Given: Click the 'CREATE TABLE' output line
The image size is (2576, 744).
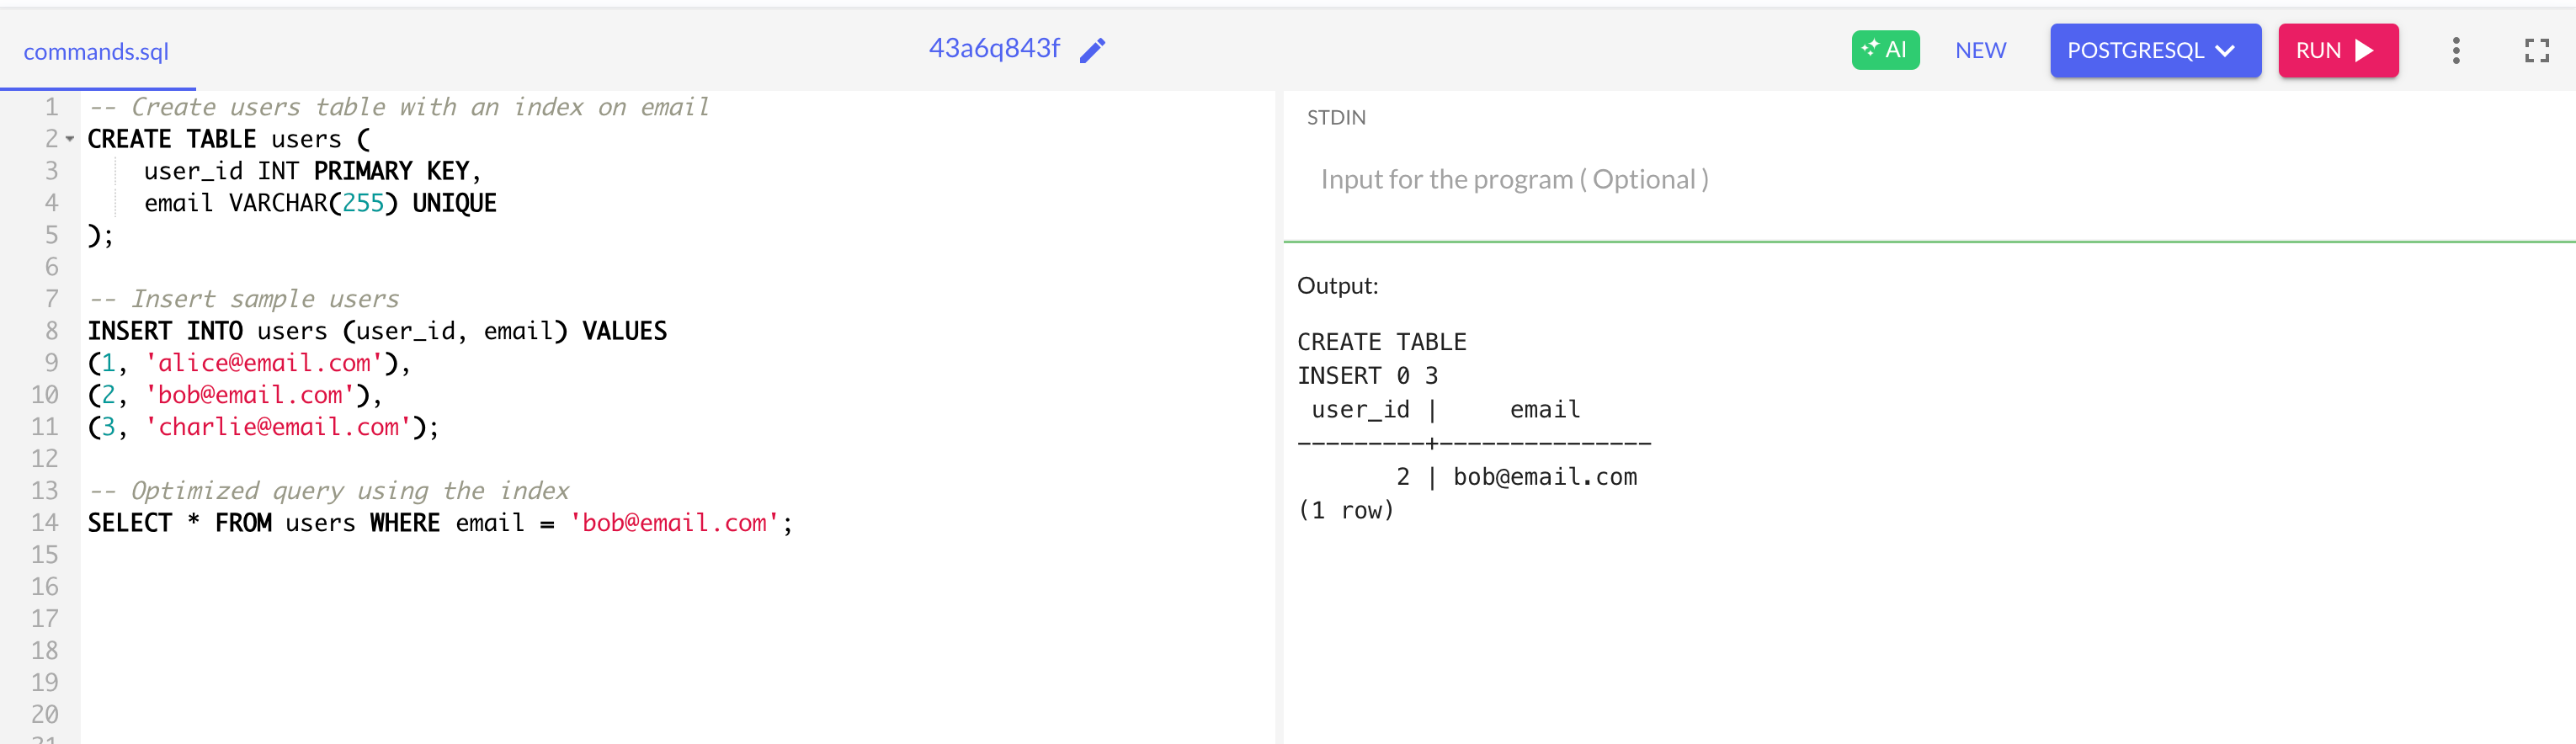Looking at the screenshot, I should [x=1381, y=342].
